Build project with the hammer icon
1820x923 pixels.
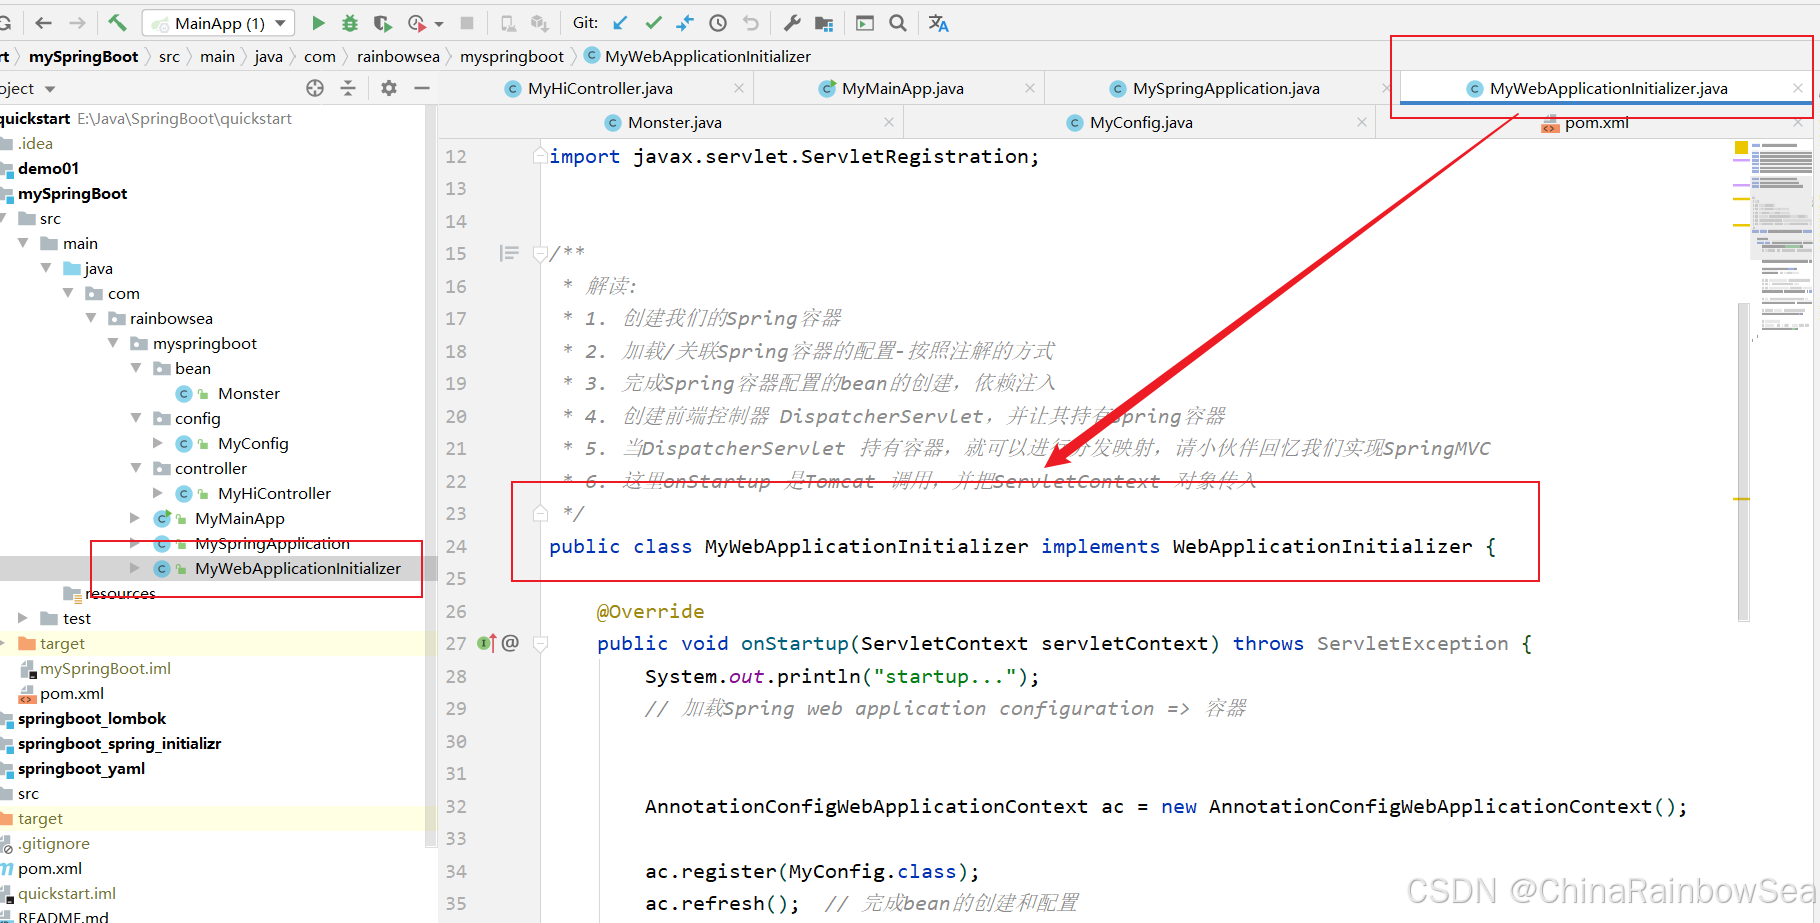click(x=117, y=23)
